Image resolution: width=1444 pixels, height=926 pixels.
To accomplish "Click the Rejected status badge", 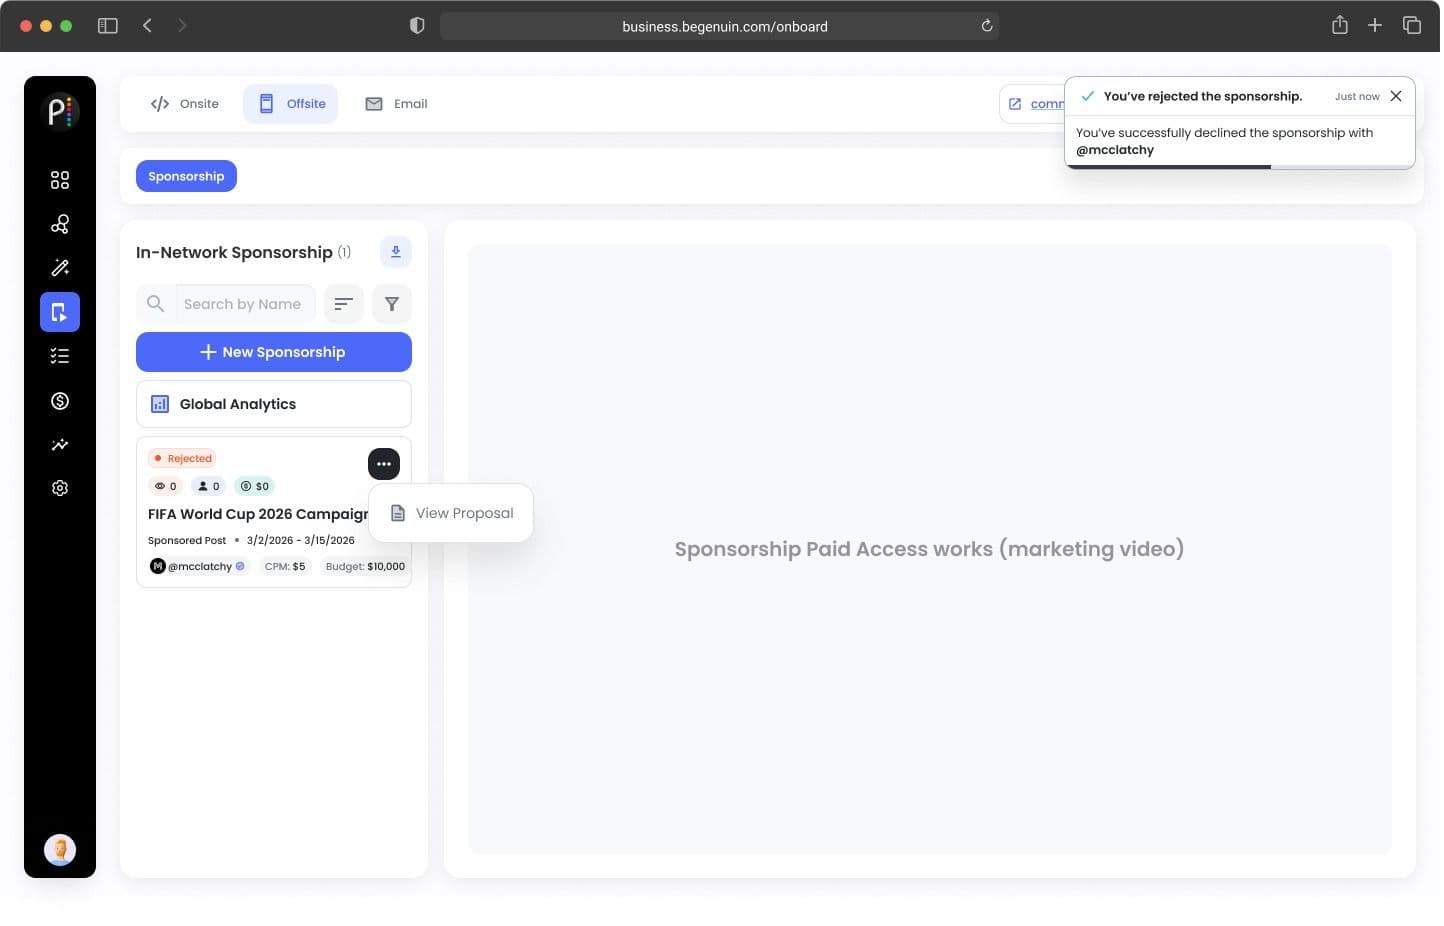I will point(182,458).
